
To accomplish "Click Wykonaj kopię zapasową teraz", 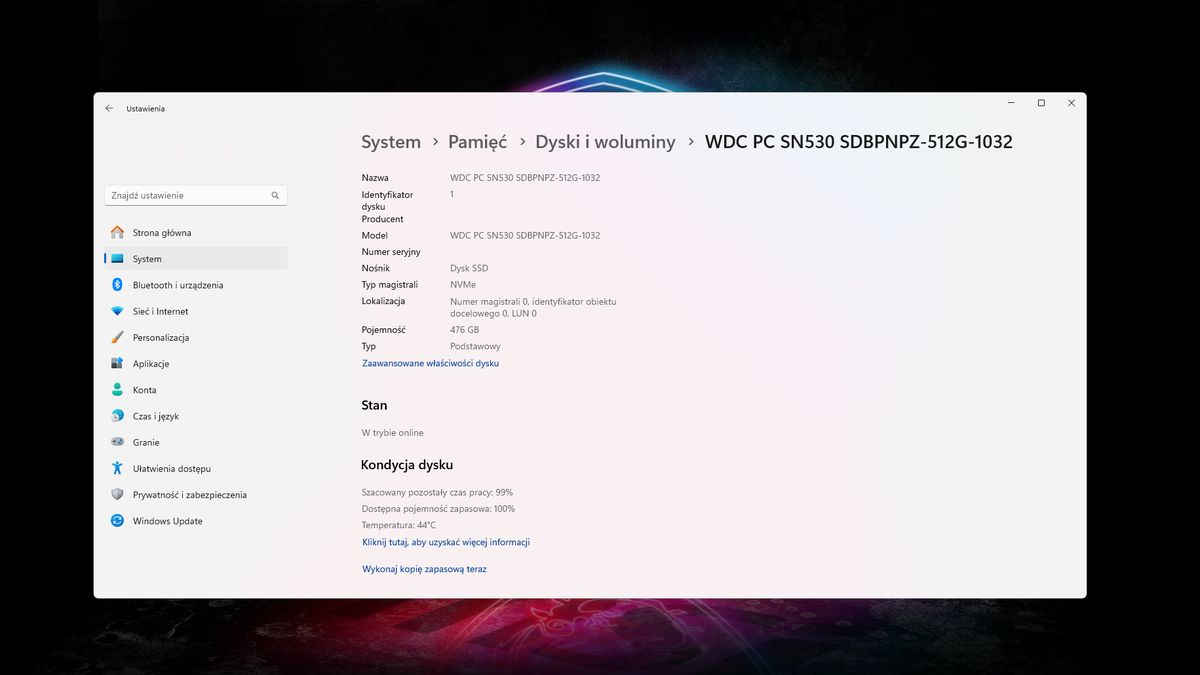I will coord(424,568).
